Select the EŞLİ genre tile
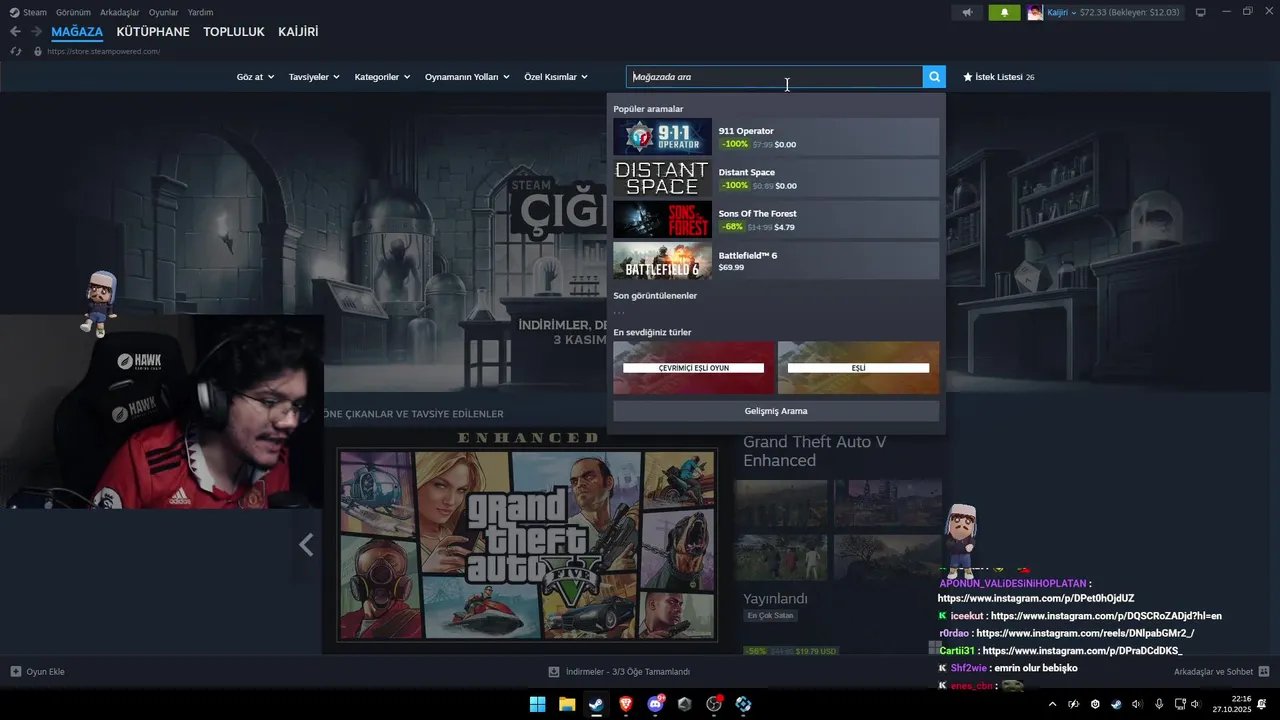 coord(858,367)
